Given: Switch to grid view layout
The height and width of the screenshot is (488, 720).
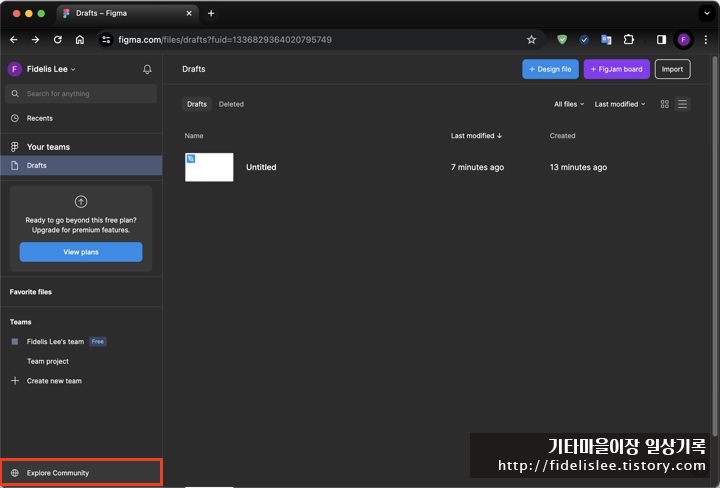Looking at the screenshot, I should tap(664, 104).
